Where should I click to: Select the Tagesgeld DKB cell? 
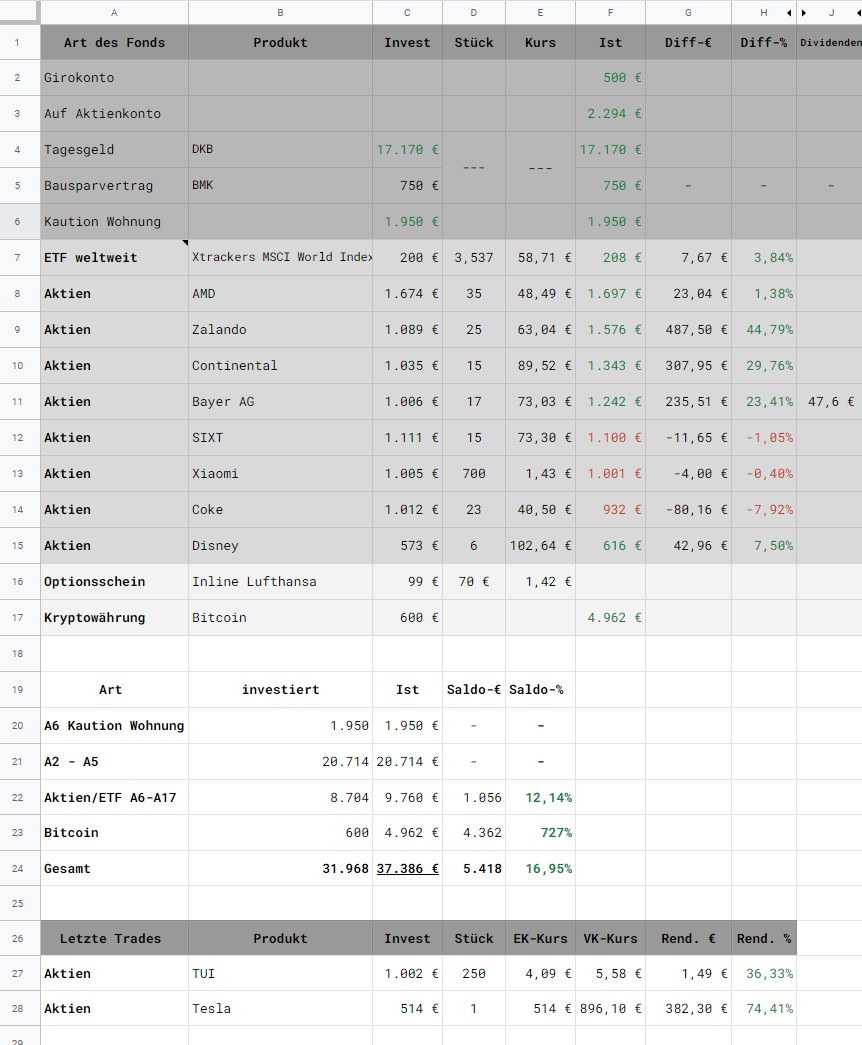pos(280,149)
